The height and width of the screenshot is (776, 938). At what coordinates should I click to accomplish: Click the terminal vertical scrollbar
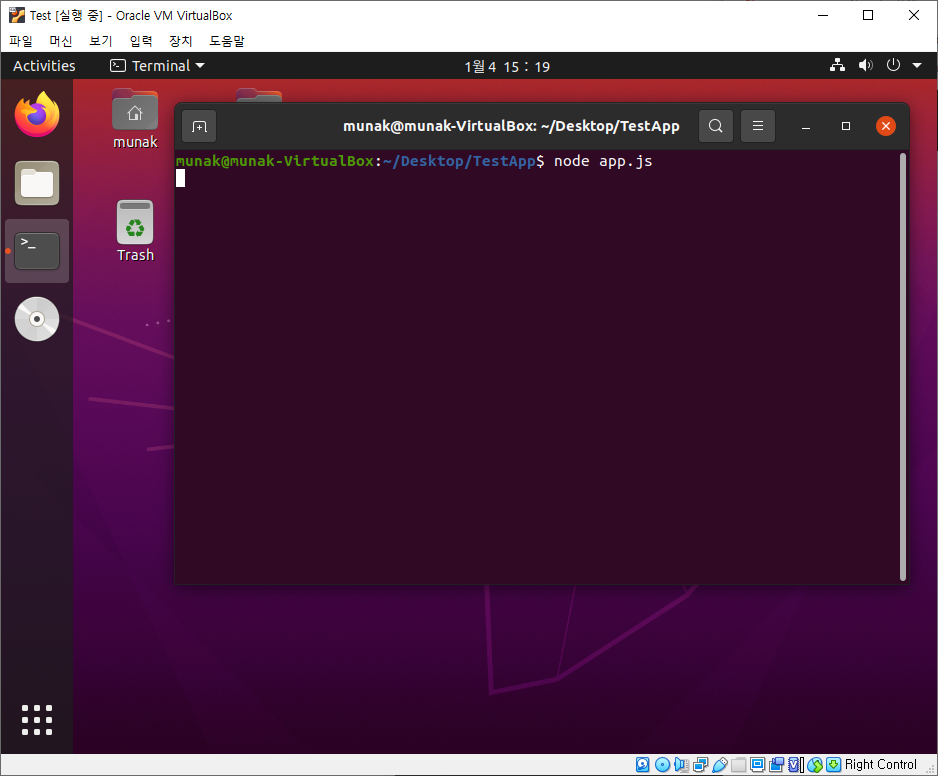(x=903, y=367)
